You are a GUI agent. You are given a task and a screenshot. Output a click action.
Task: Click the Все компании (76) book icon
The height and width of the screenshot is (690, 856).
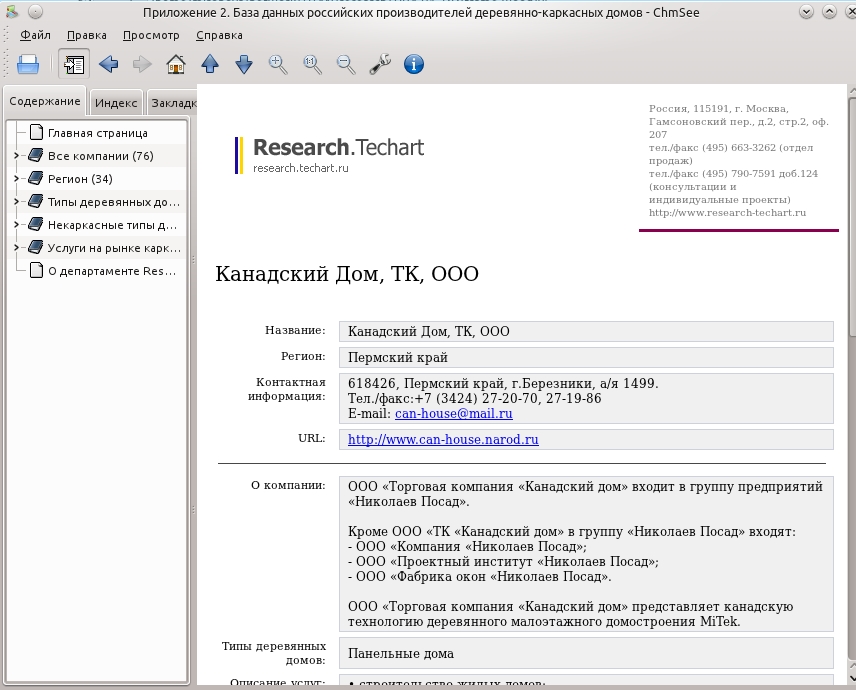[35, 156]
